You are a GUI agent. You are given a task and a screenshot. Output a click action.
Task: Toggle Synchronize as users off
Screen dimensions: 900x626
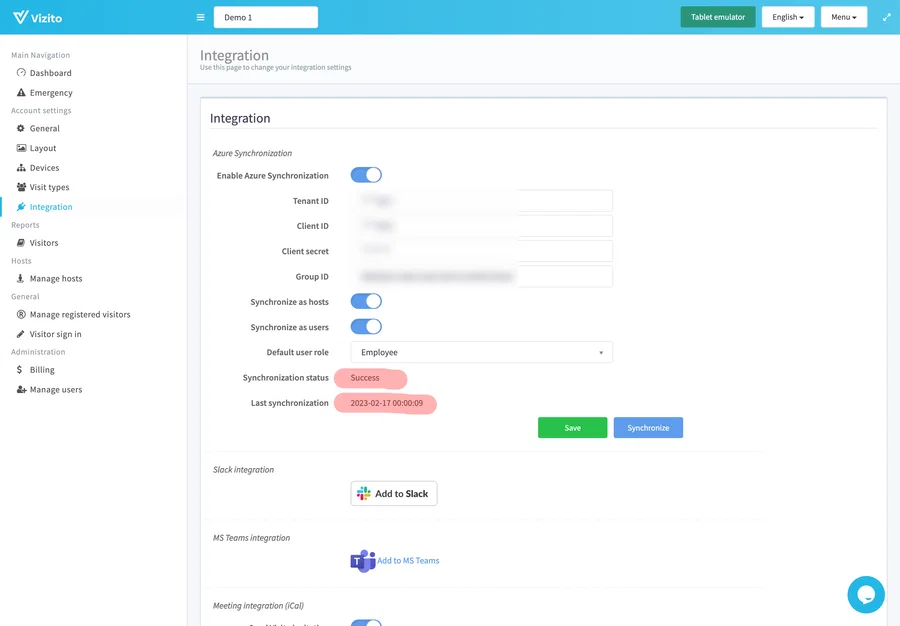pos(366,326)
